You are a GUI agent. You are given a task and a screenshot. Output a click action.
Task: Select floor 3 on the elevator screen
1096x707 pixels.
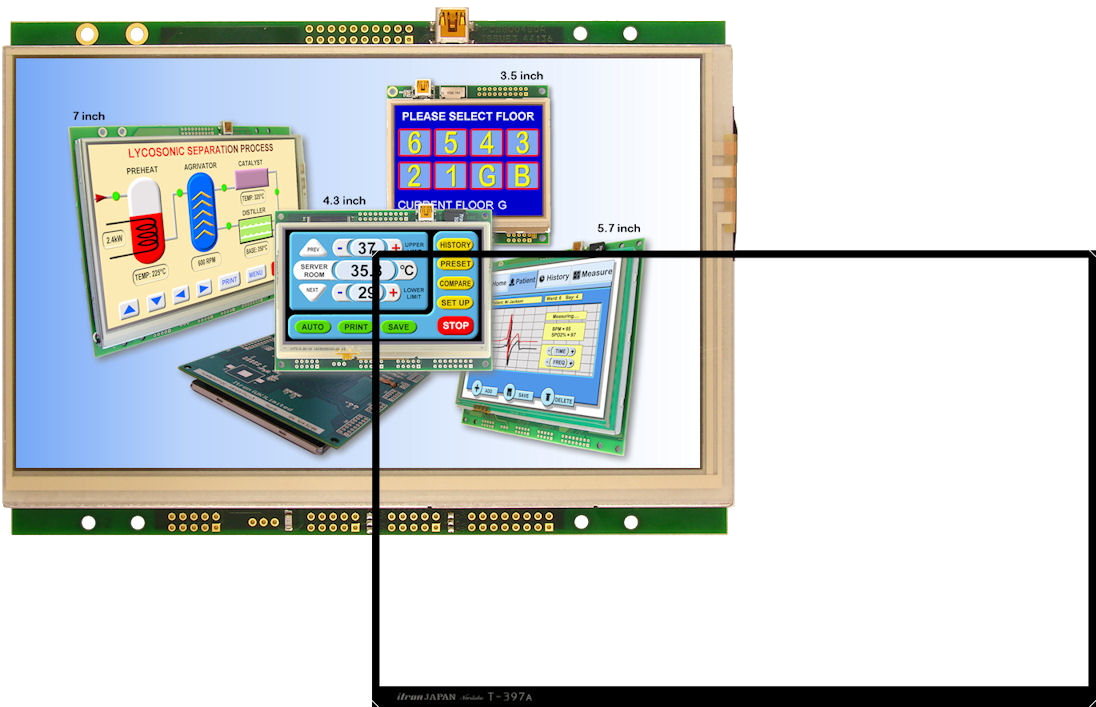(x=523, y=143)
